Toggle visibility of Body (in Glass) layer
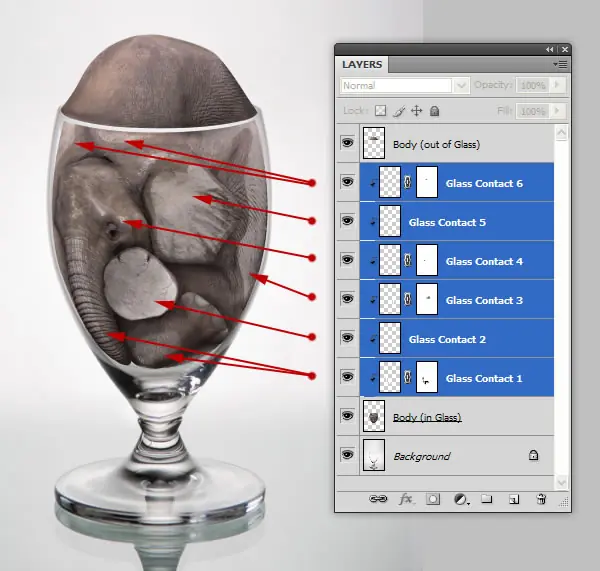 (347, 415)
